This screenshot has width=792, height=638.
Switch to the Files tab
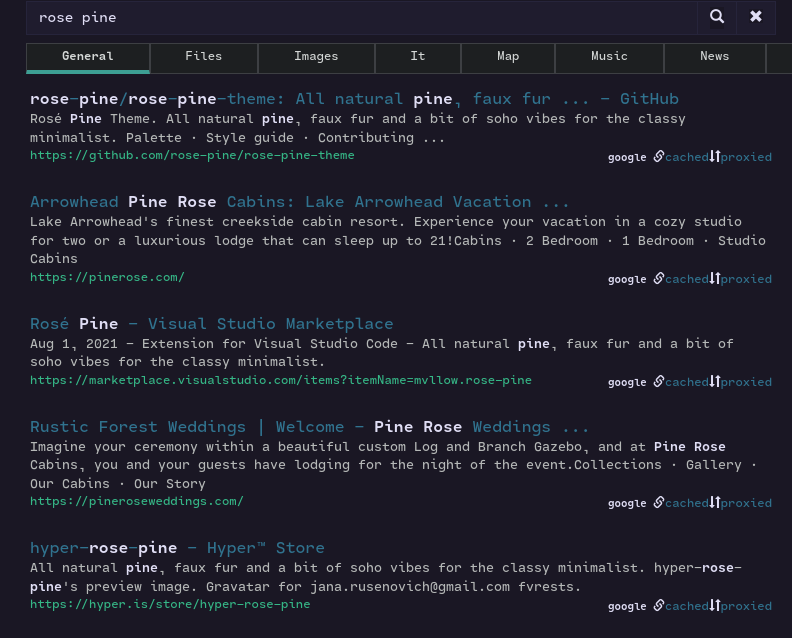[x=204, y=57]
